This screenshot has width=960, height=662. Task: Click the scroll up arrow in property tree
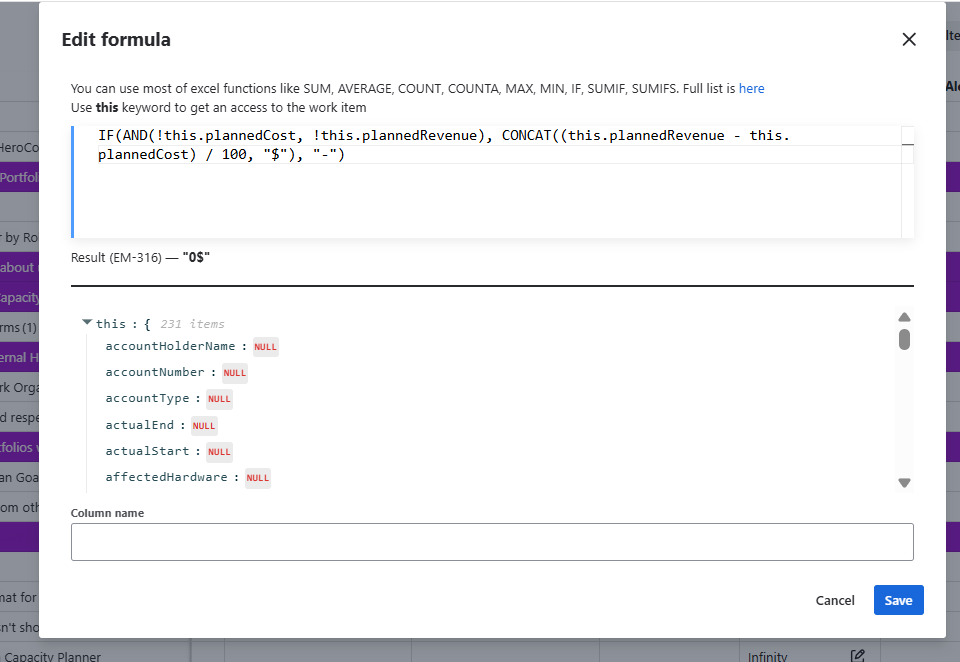click(x=904, y=317)
